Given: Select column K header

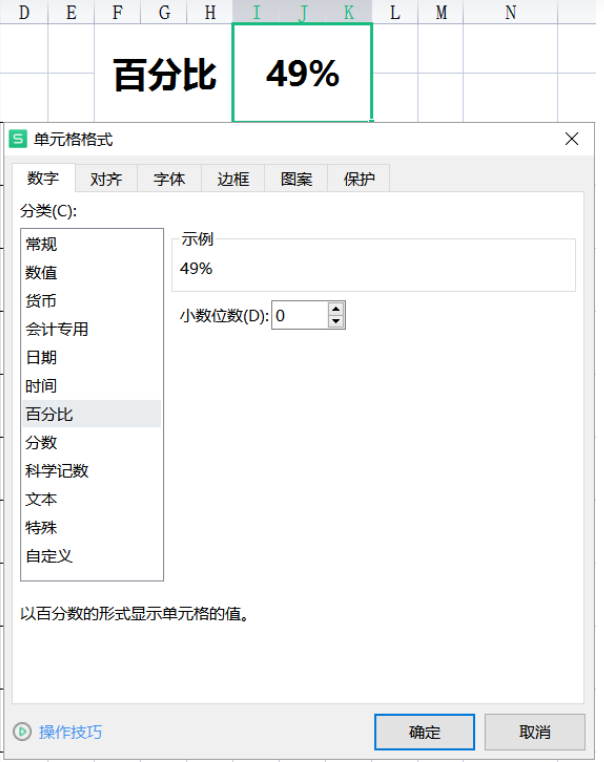Looking at the screenshot, I should pyautogui.click(x=349, y=12).
